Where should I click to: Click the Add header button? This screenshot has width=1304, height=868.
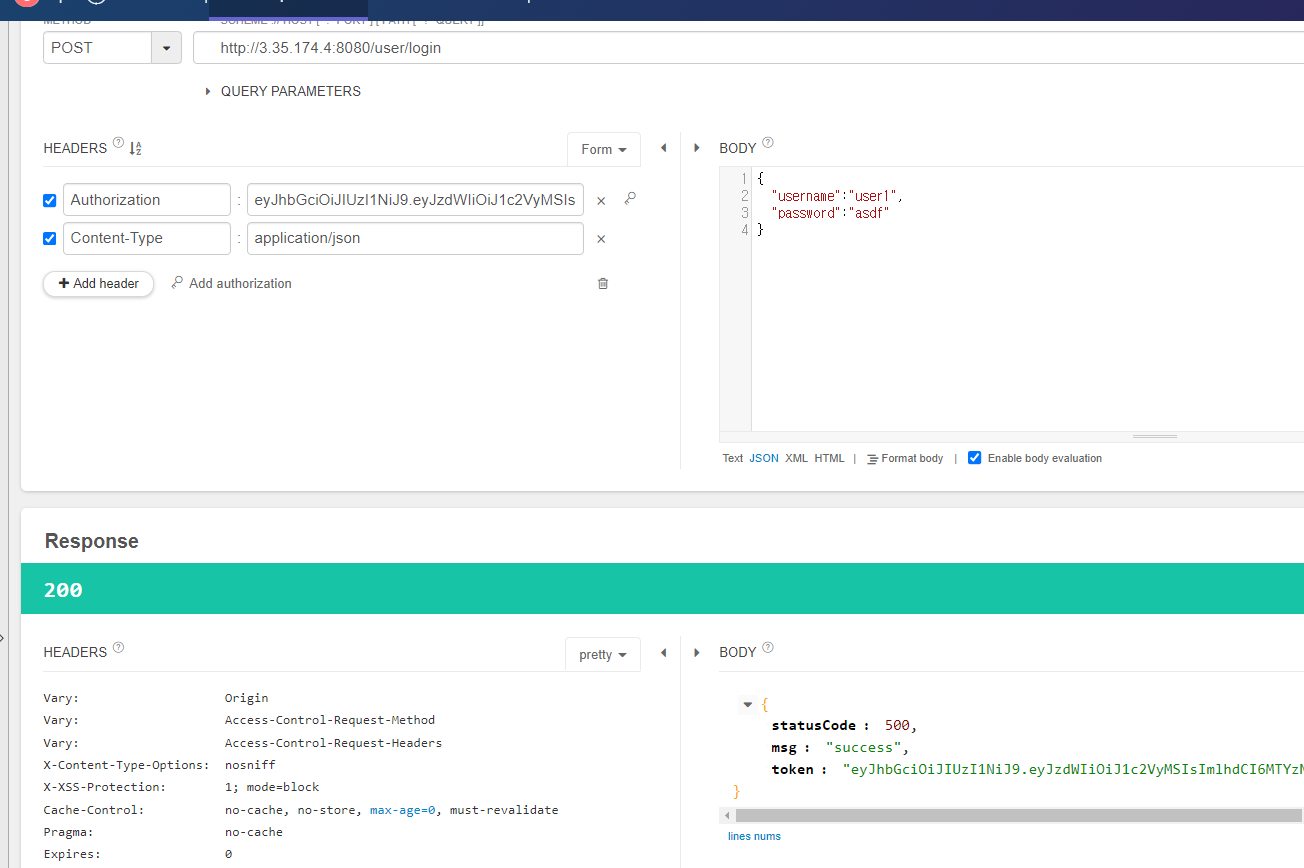point(98,284)
